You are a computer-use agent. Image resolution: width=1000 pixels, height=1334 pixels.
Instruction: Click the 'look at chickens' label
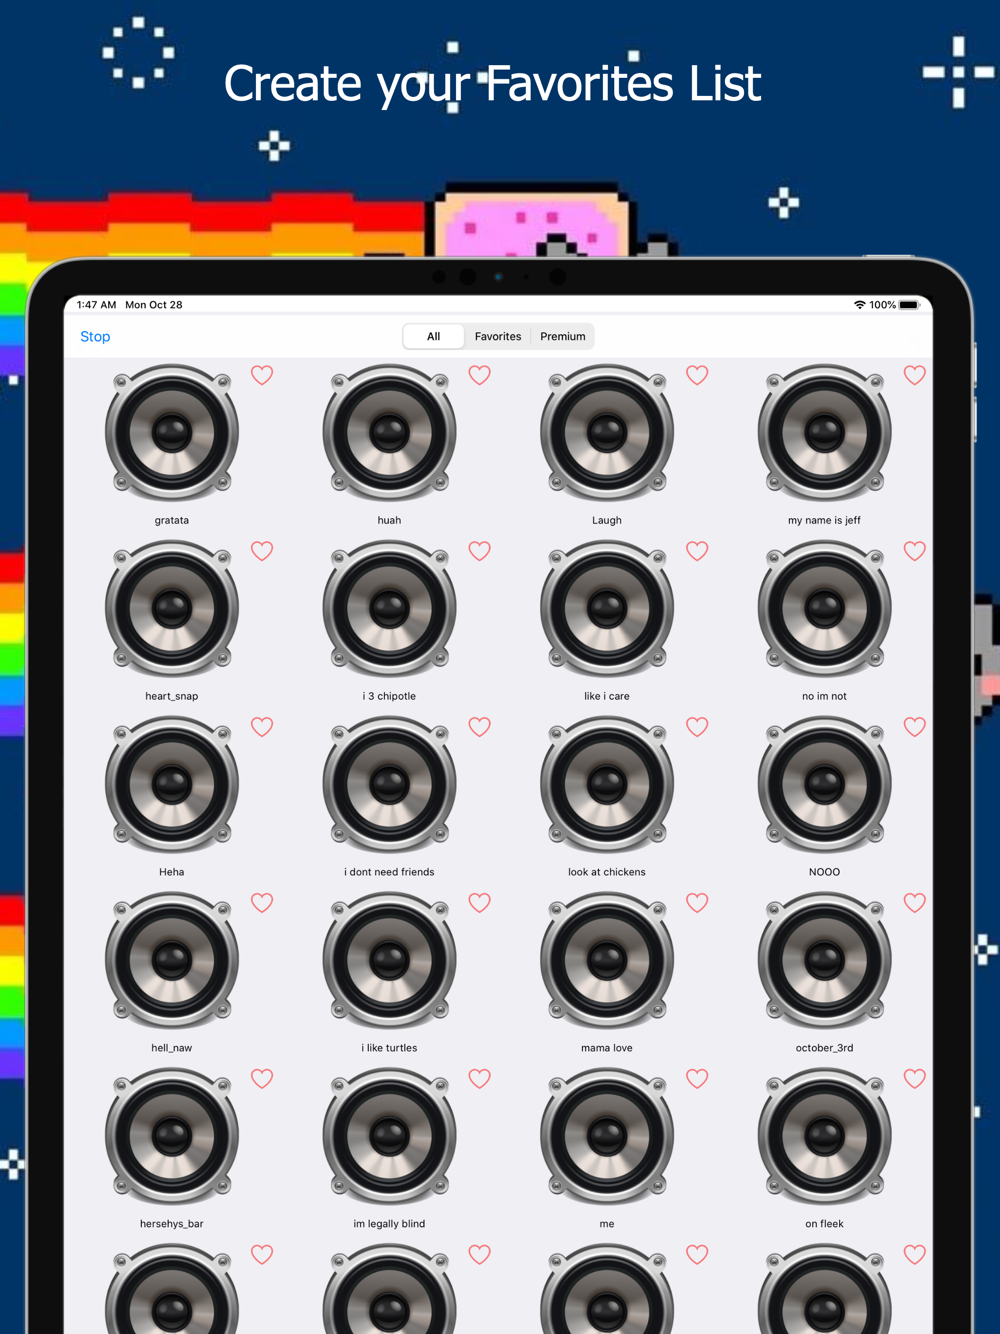tap(607, 872)
